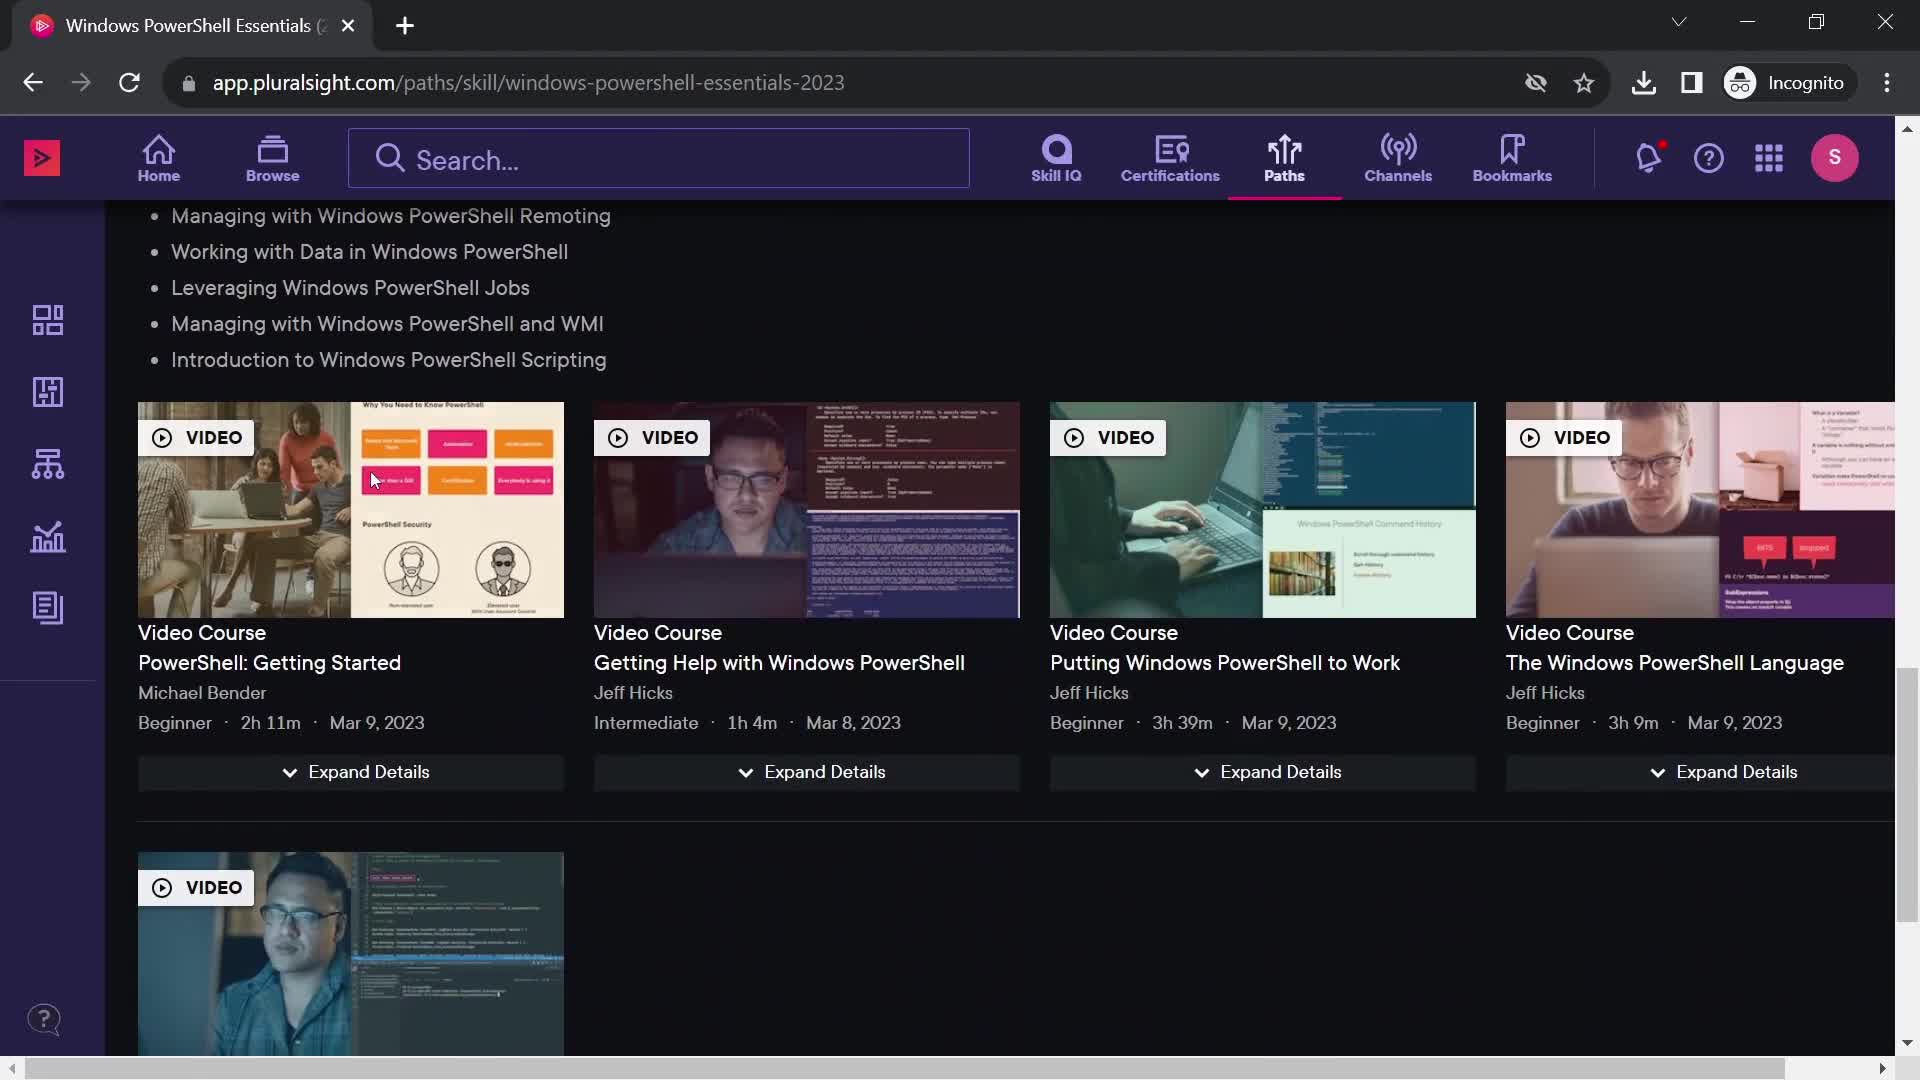Open the help question mark in navbar
The width and height of the screenshot is (1920, 1080).
pyautogui.click(x=1709, y=158)
